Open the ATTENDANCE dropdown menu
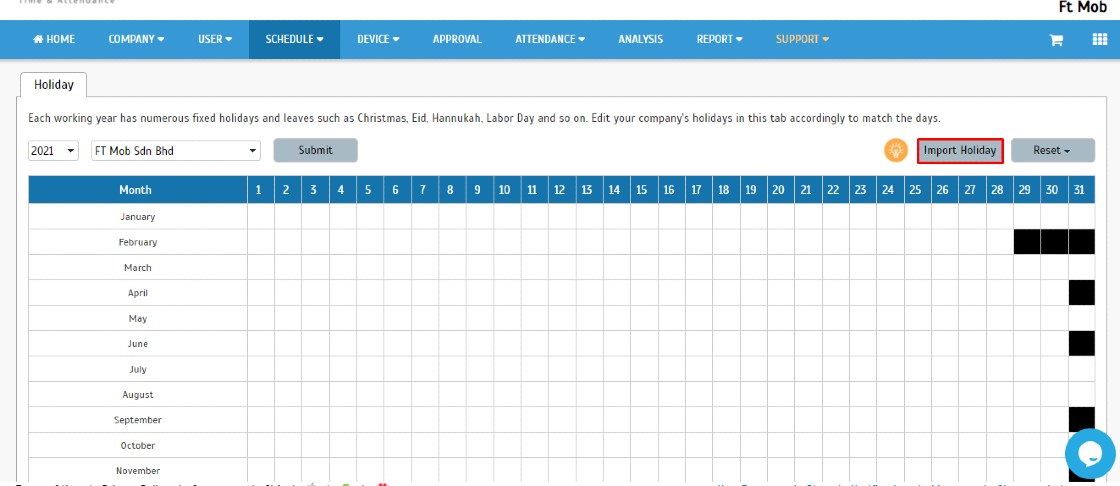This screenshot has width=1120, height=486. click(550, 39)
